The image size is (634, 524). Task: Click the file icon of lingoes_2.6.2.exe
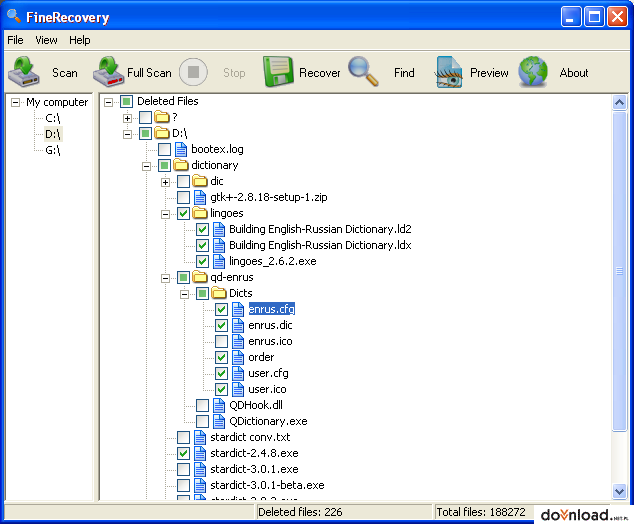219,261
